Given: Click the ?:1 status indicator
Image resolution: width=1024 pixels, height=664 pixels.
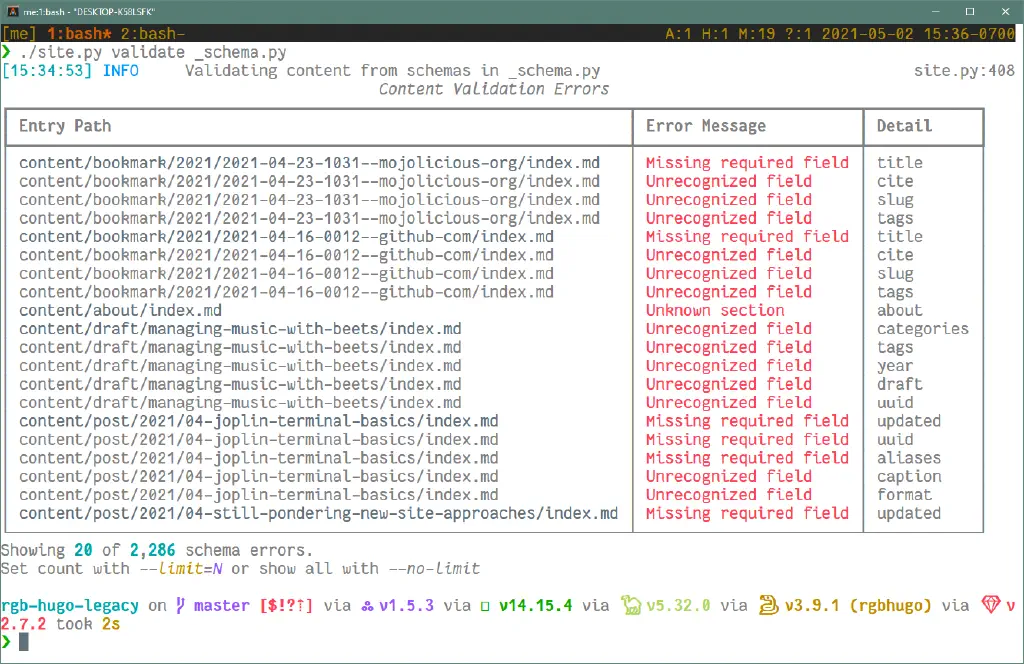Looking at the screenshot, I should (798, 33).
